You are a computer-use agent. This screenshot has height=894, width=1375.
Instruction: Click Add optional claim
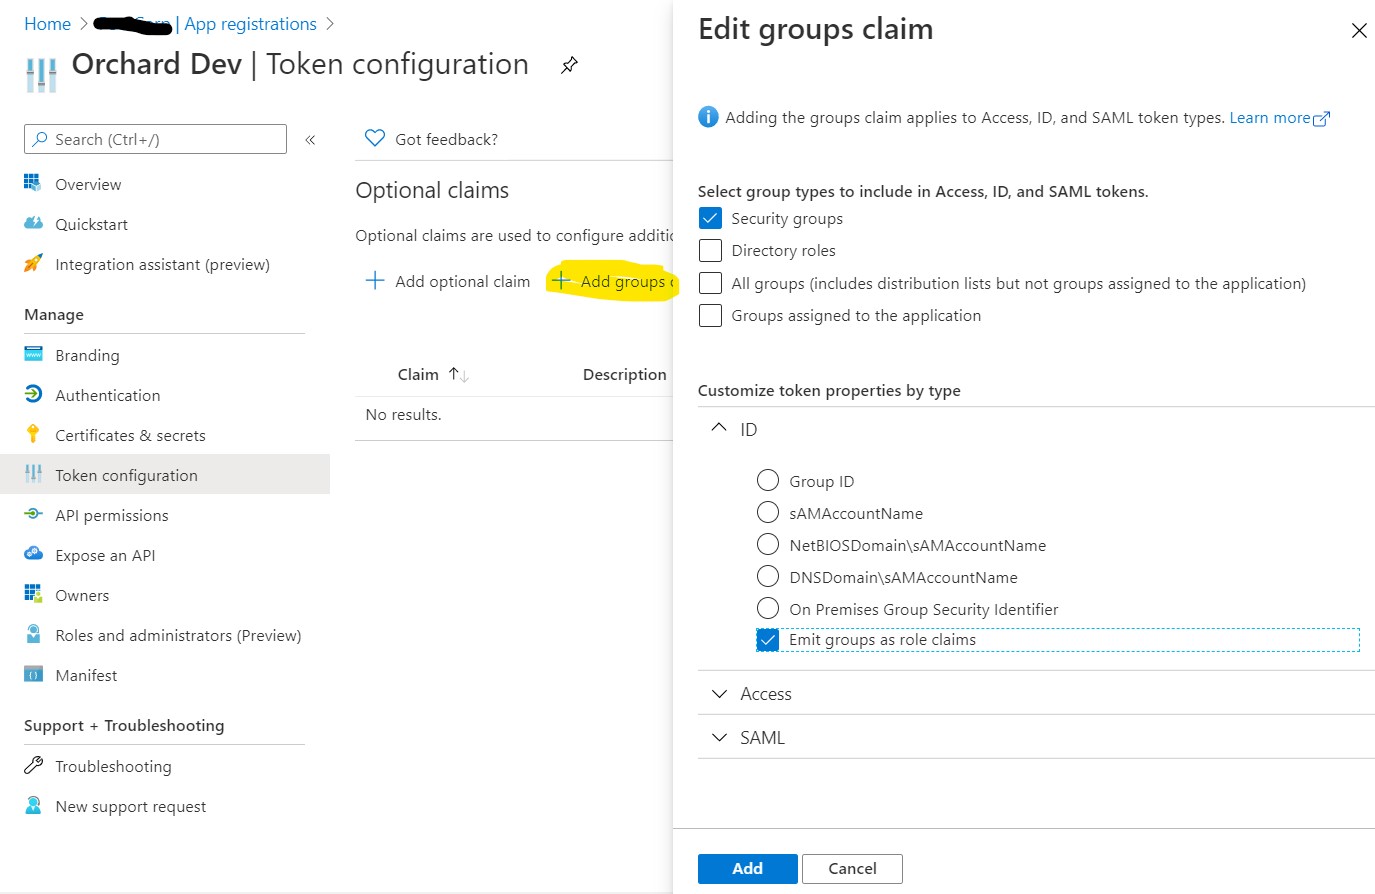tap(448, 281)
